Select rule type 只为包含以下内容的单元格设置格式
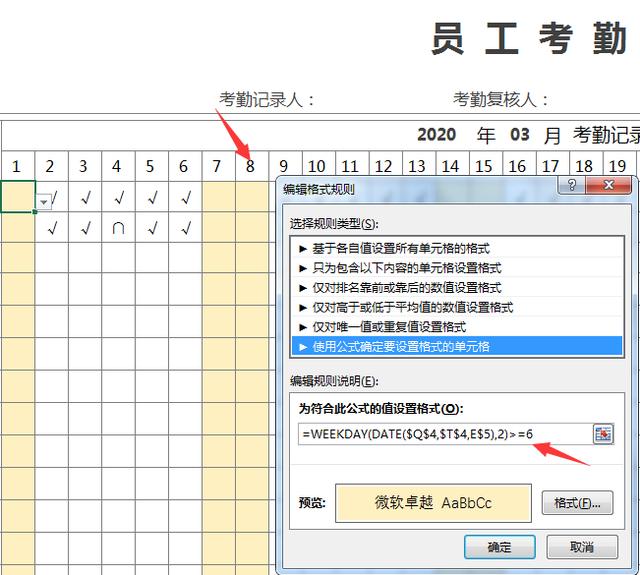640x575 pixels. point(457,268)
